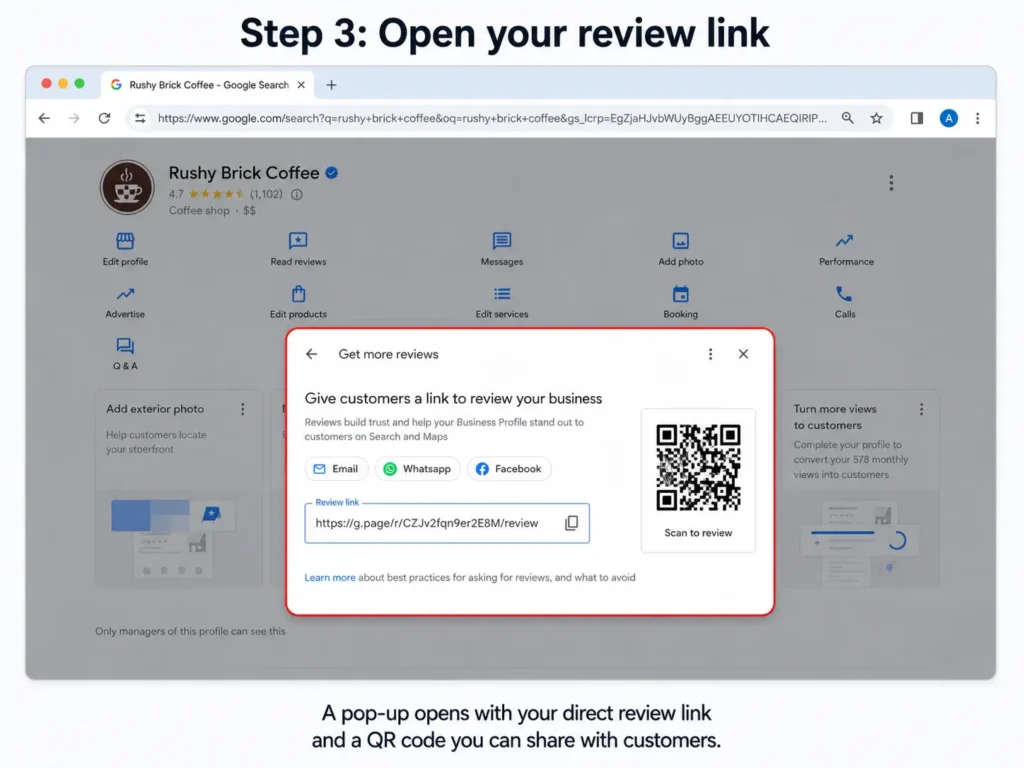Open options menu on Add exterior photo card

pyautogui.click(x=242, y=409)
